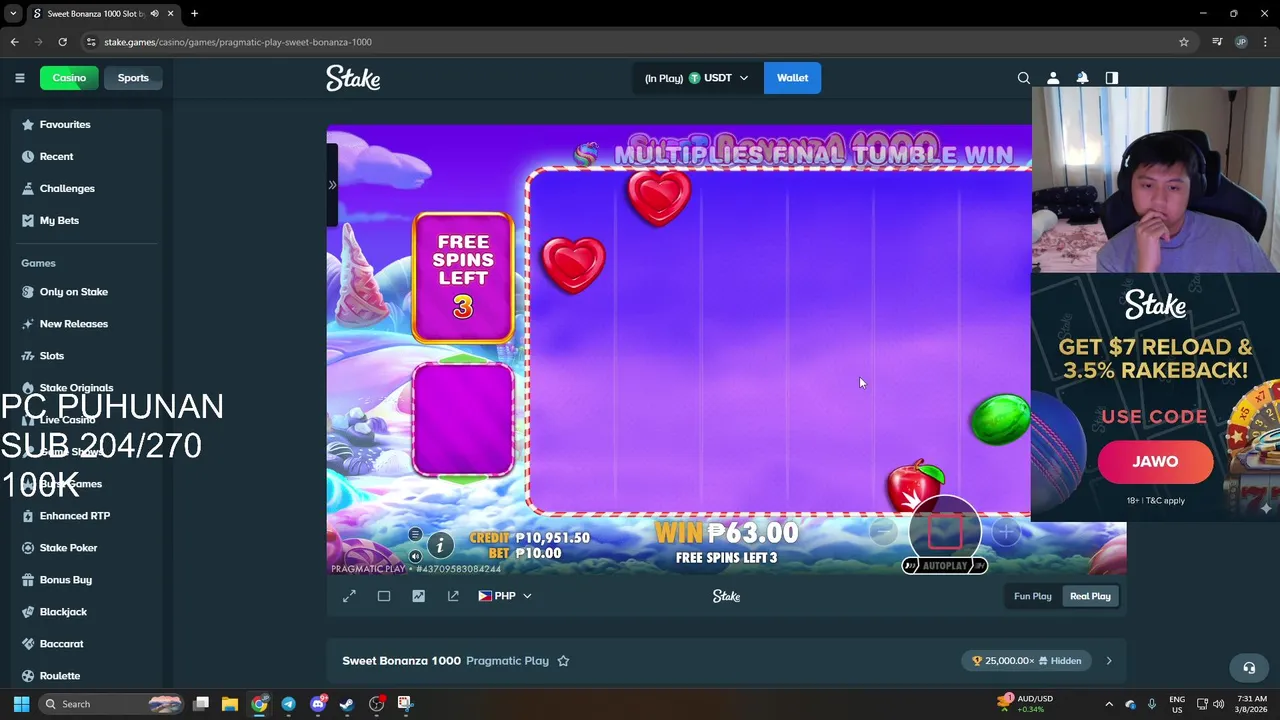Reload the page in Chrome
The image size is (1280, 720).
62,42
